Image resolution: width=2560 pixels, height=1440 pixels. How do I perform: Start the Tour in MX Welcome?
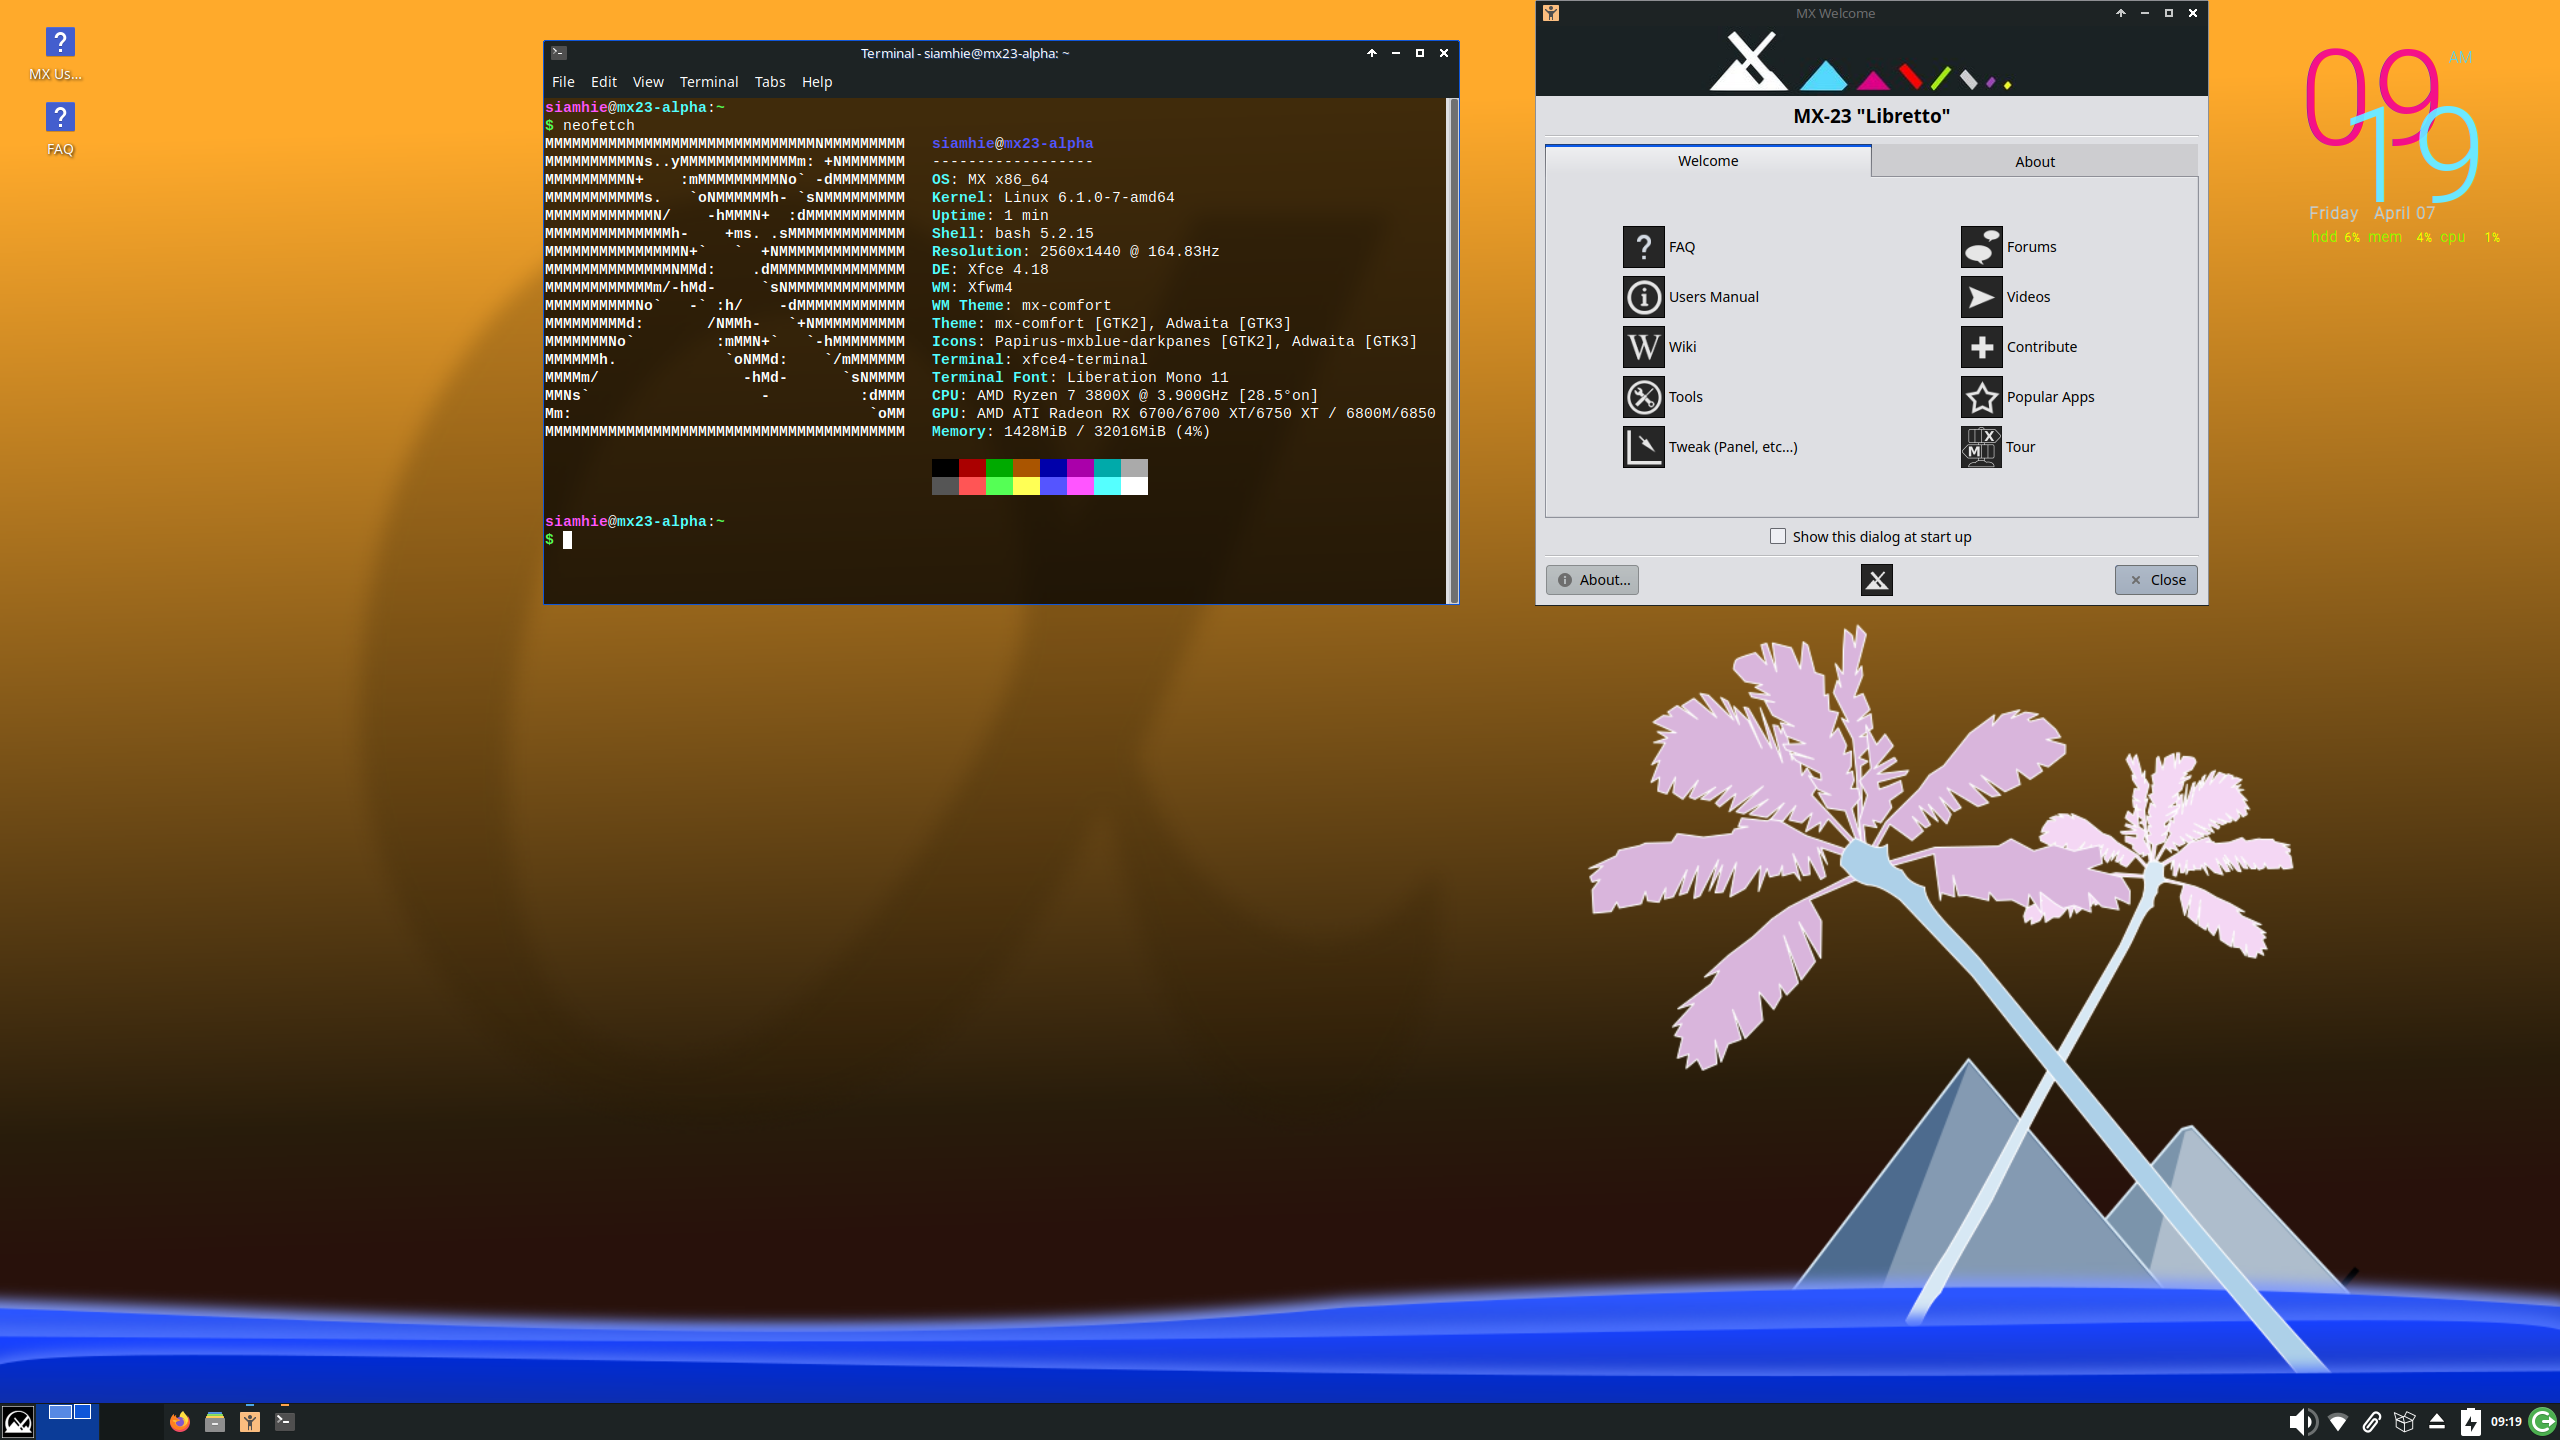point(1998,447)
